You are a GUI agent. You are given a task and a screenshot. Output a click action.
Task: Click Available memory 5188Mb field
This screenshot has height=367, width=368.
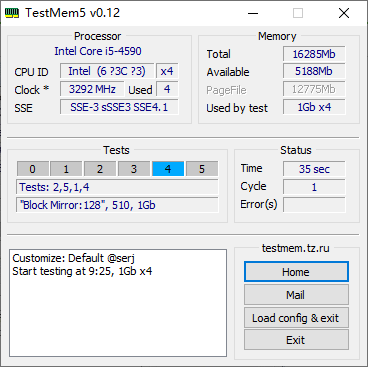click(x=314, y=71)
